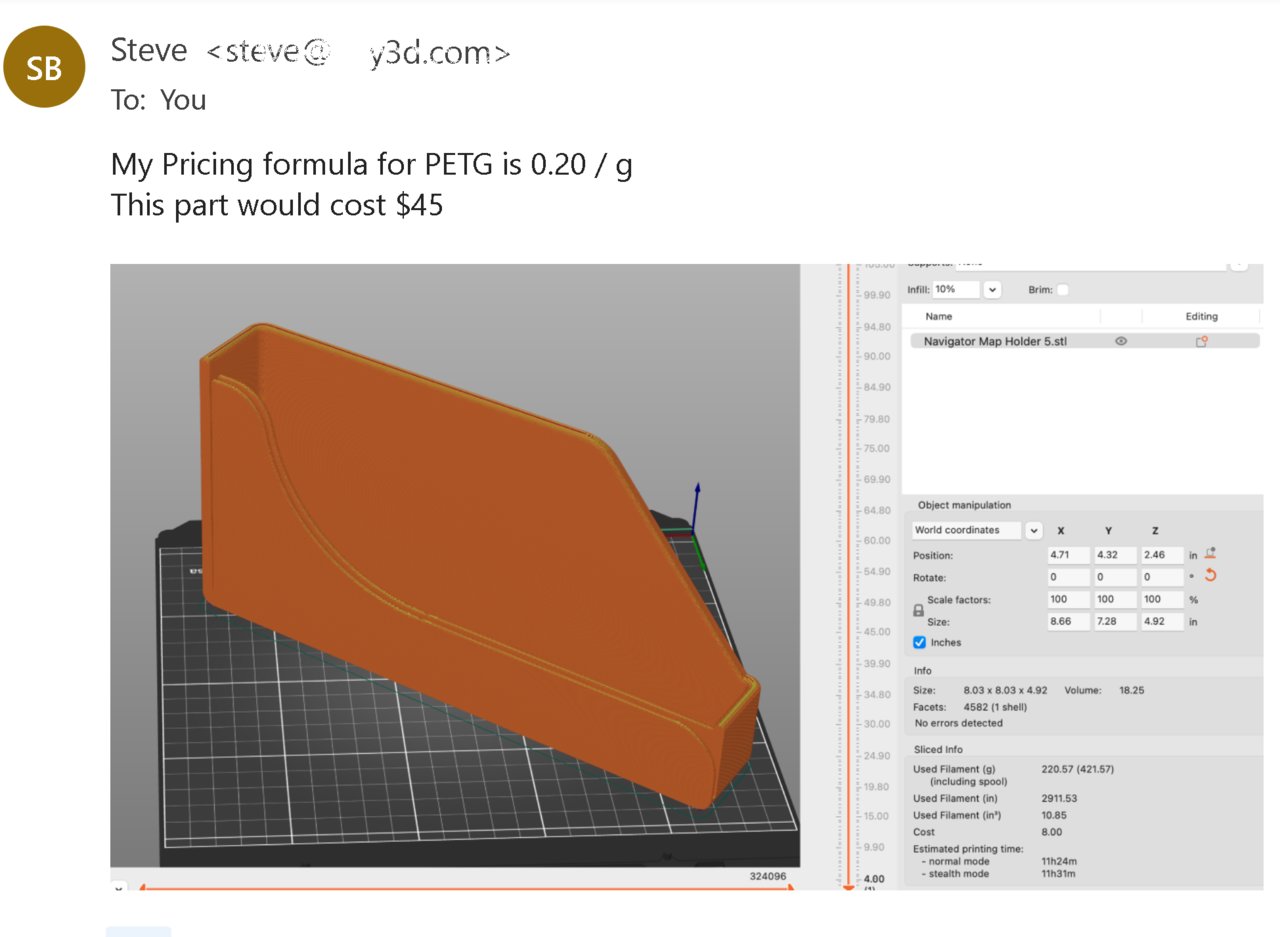Click the collapse arrow below the viewport
Viewport: 1280px width, 937px height.
119,888
